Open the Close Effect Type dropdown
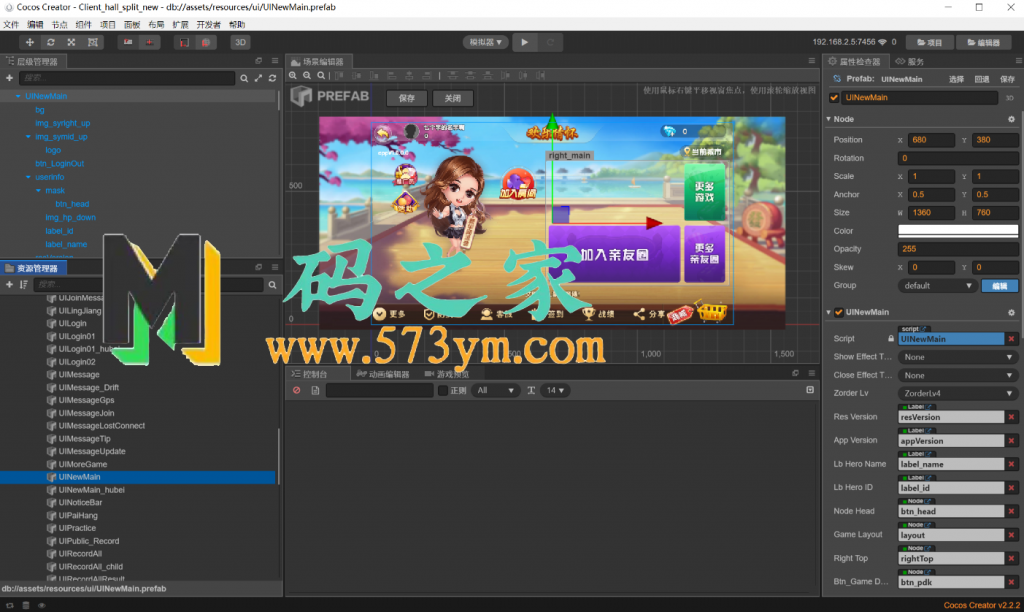 tap(958, 376)
